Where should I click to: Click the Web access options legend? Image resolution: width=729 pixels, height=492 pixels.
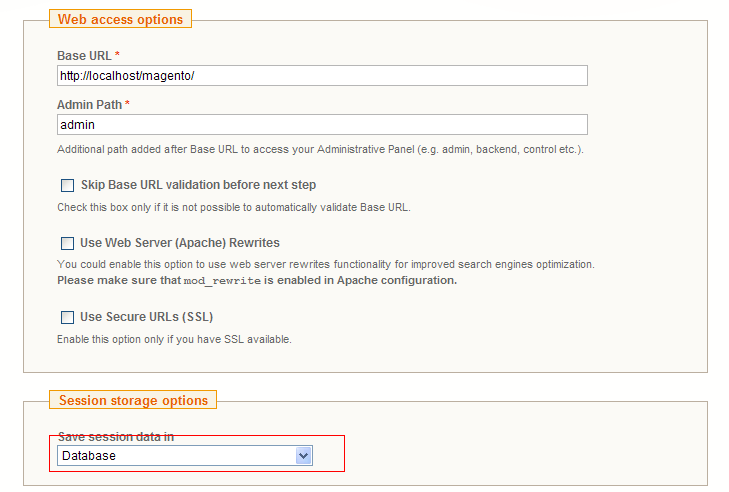tap(120, 19)
